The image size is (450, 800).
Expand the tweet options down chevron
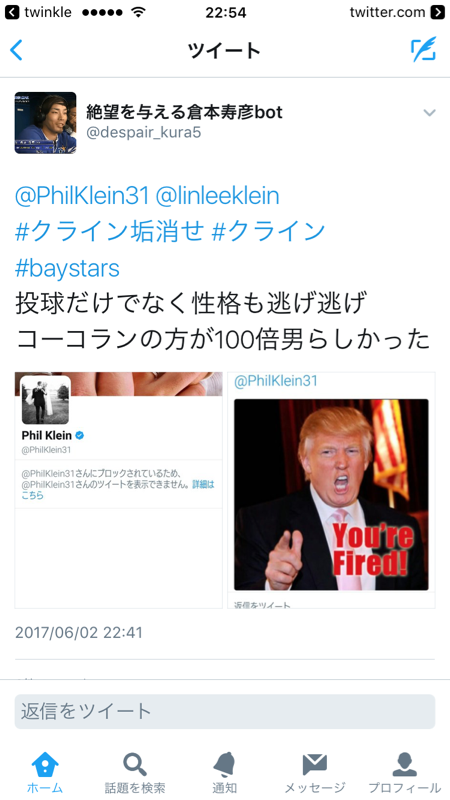tap(430, 113)
